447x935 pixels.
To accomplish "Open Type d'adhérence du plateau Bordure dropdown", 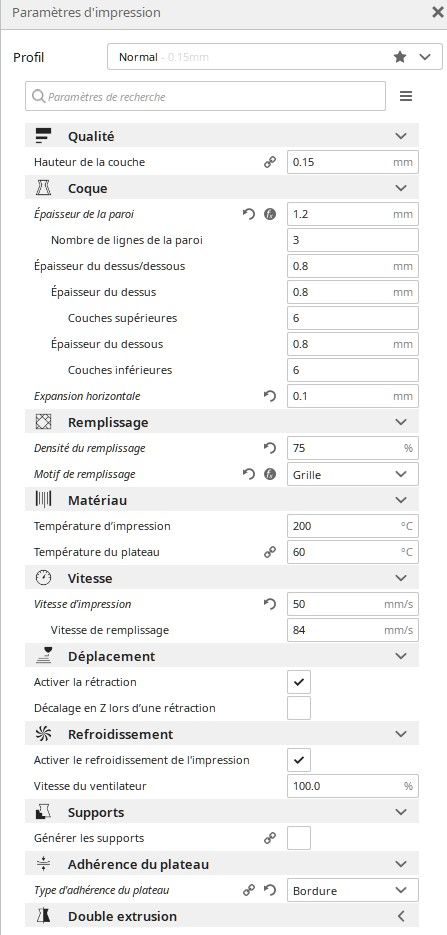I will click(353, 890).
